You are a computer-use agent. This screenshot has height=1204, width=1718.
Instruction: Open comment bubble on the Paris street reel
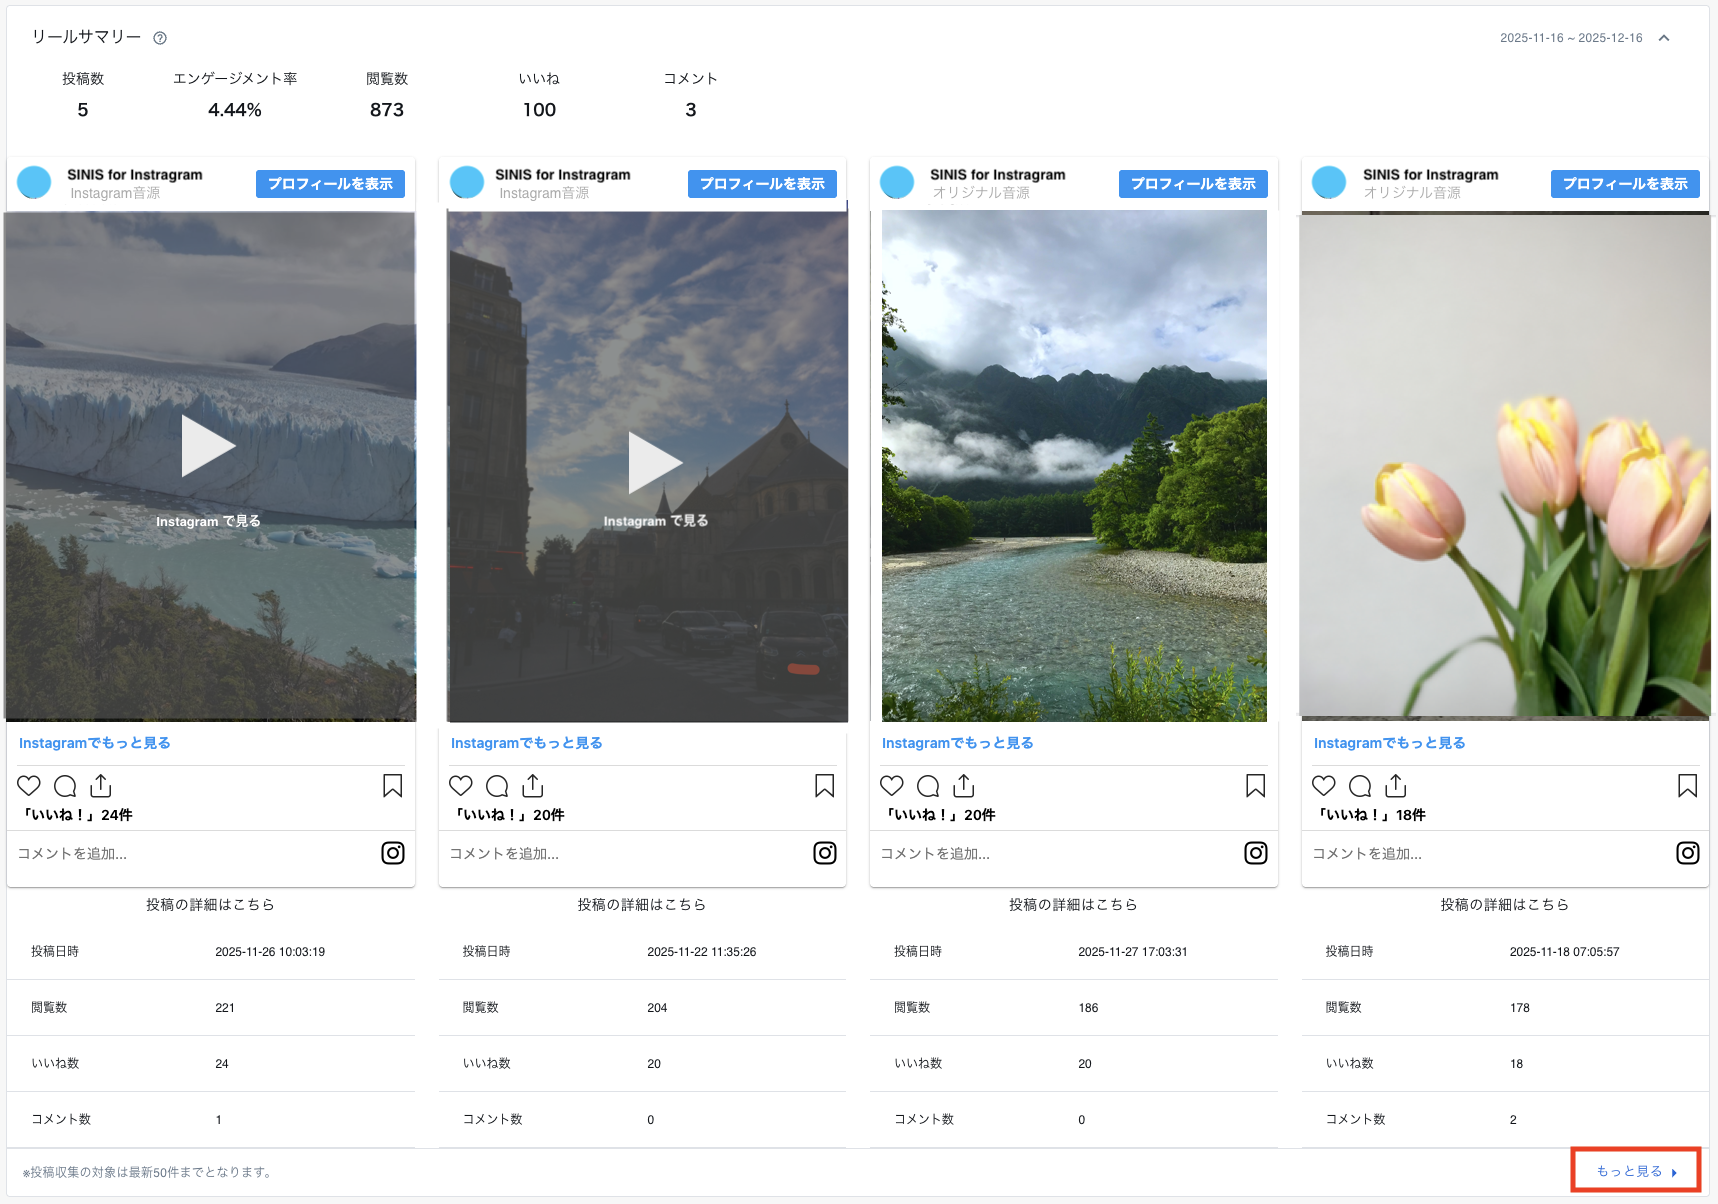coord(497,786)
